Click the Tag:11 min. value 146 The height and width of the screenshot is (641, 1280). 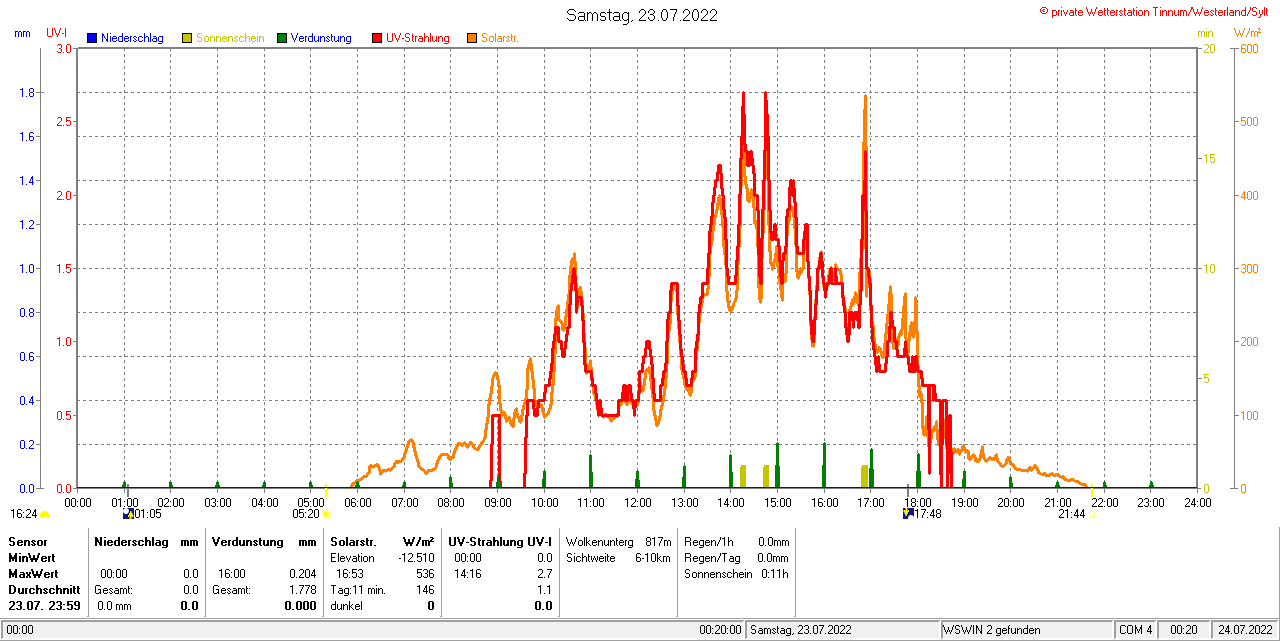[425, 590]
